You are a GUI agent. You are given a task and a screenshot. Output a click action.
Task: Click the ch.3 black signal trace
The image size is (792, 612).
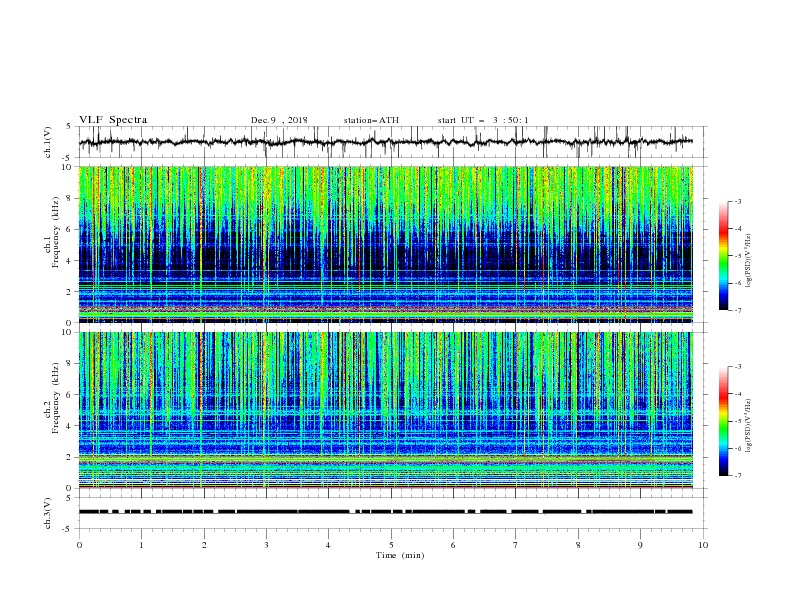tap(386, 512)
